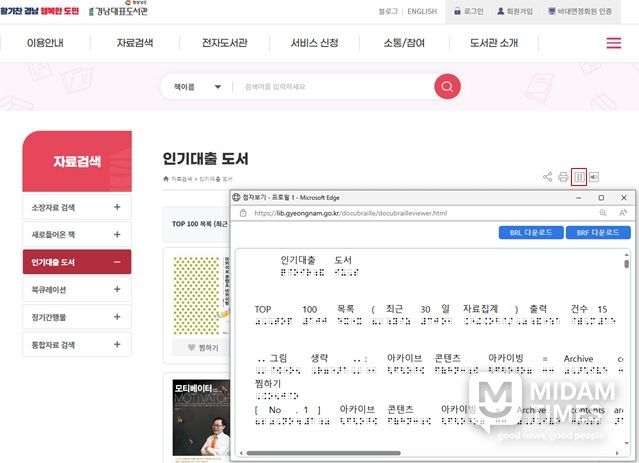Click the 경남대표도서관 logo

click(x=118, y=11)
